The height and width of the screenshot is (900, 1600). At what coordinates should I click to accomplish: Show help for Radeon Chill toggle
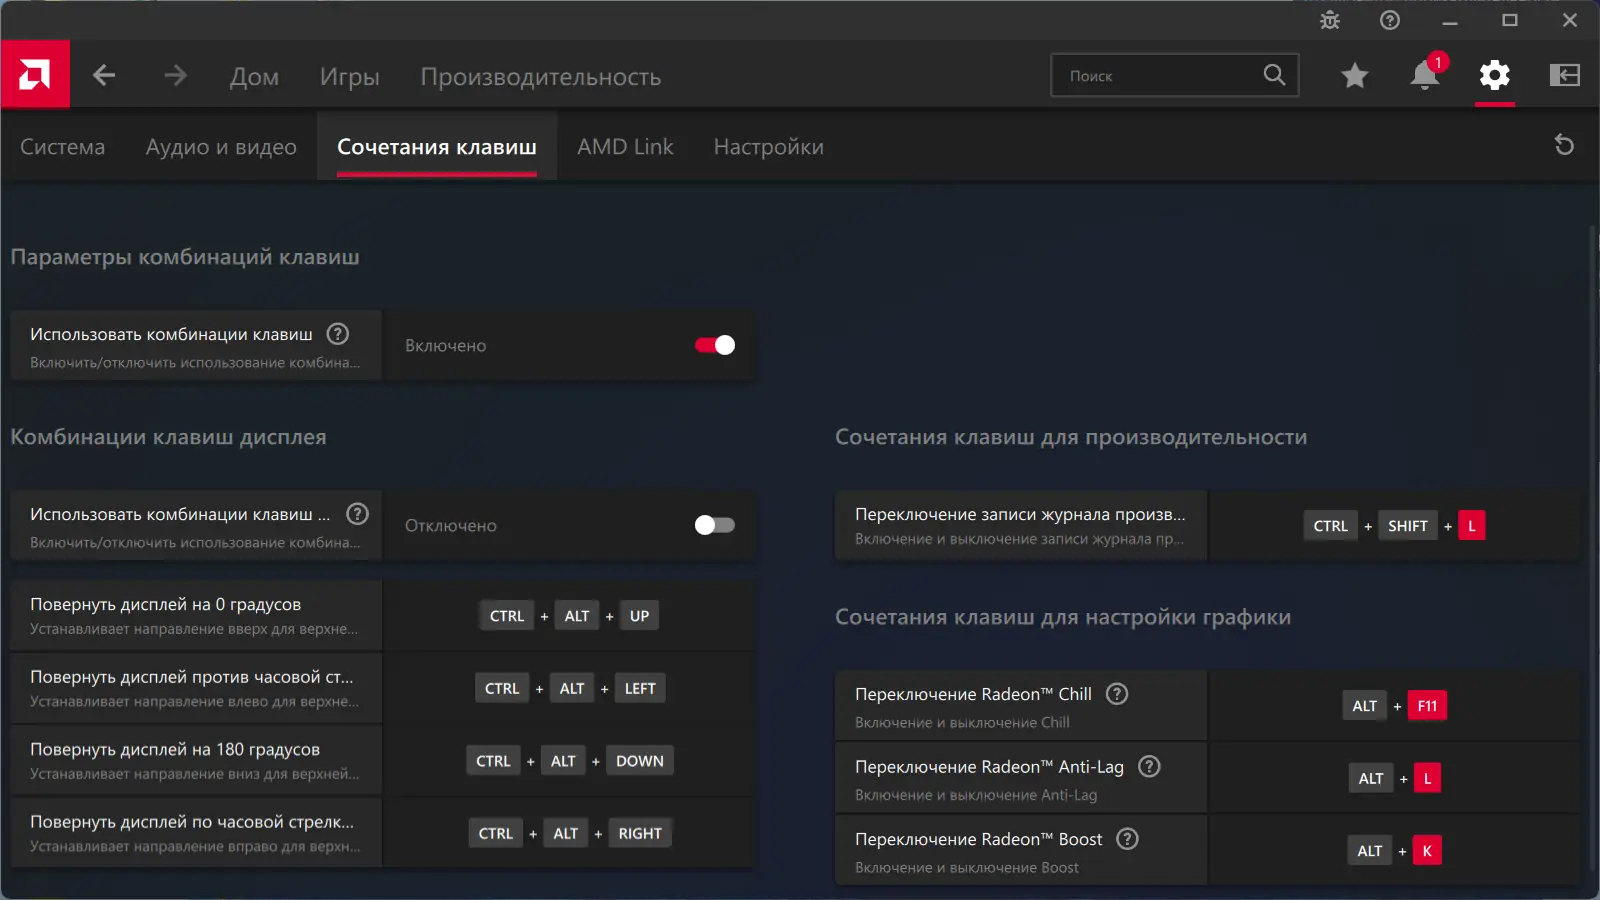click(x=1117, y=694)
